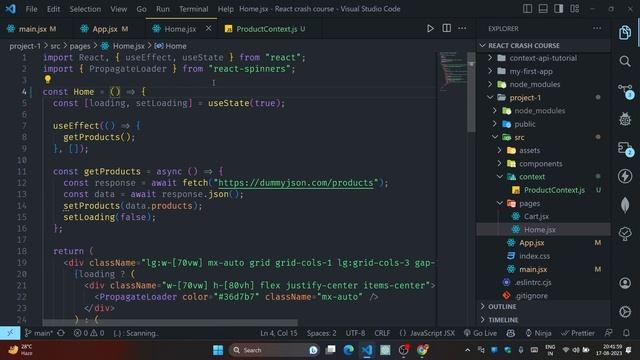640x360 pixels.
Task: Click errors and warnings count
Action: coord(89,333)
